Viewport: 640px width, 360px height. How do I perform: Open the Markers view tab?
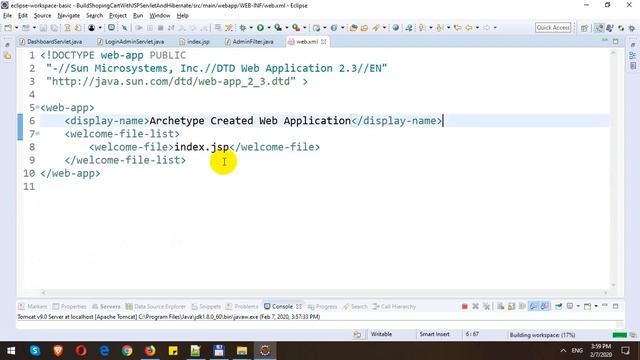tap(33, 307)
